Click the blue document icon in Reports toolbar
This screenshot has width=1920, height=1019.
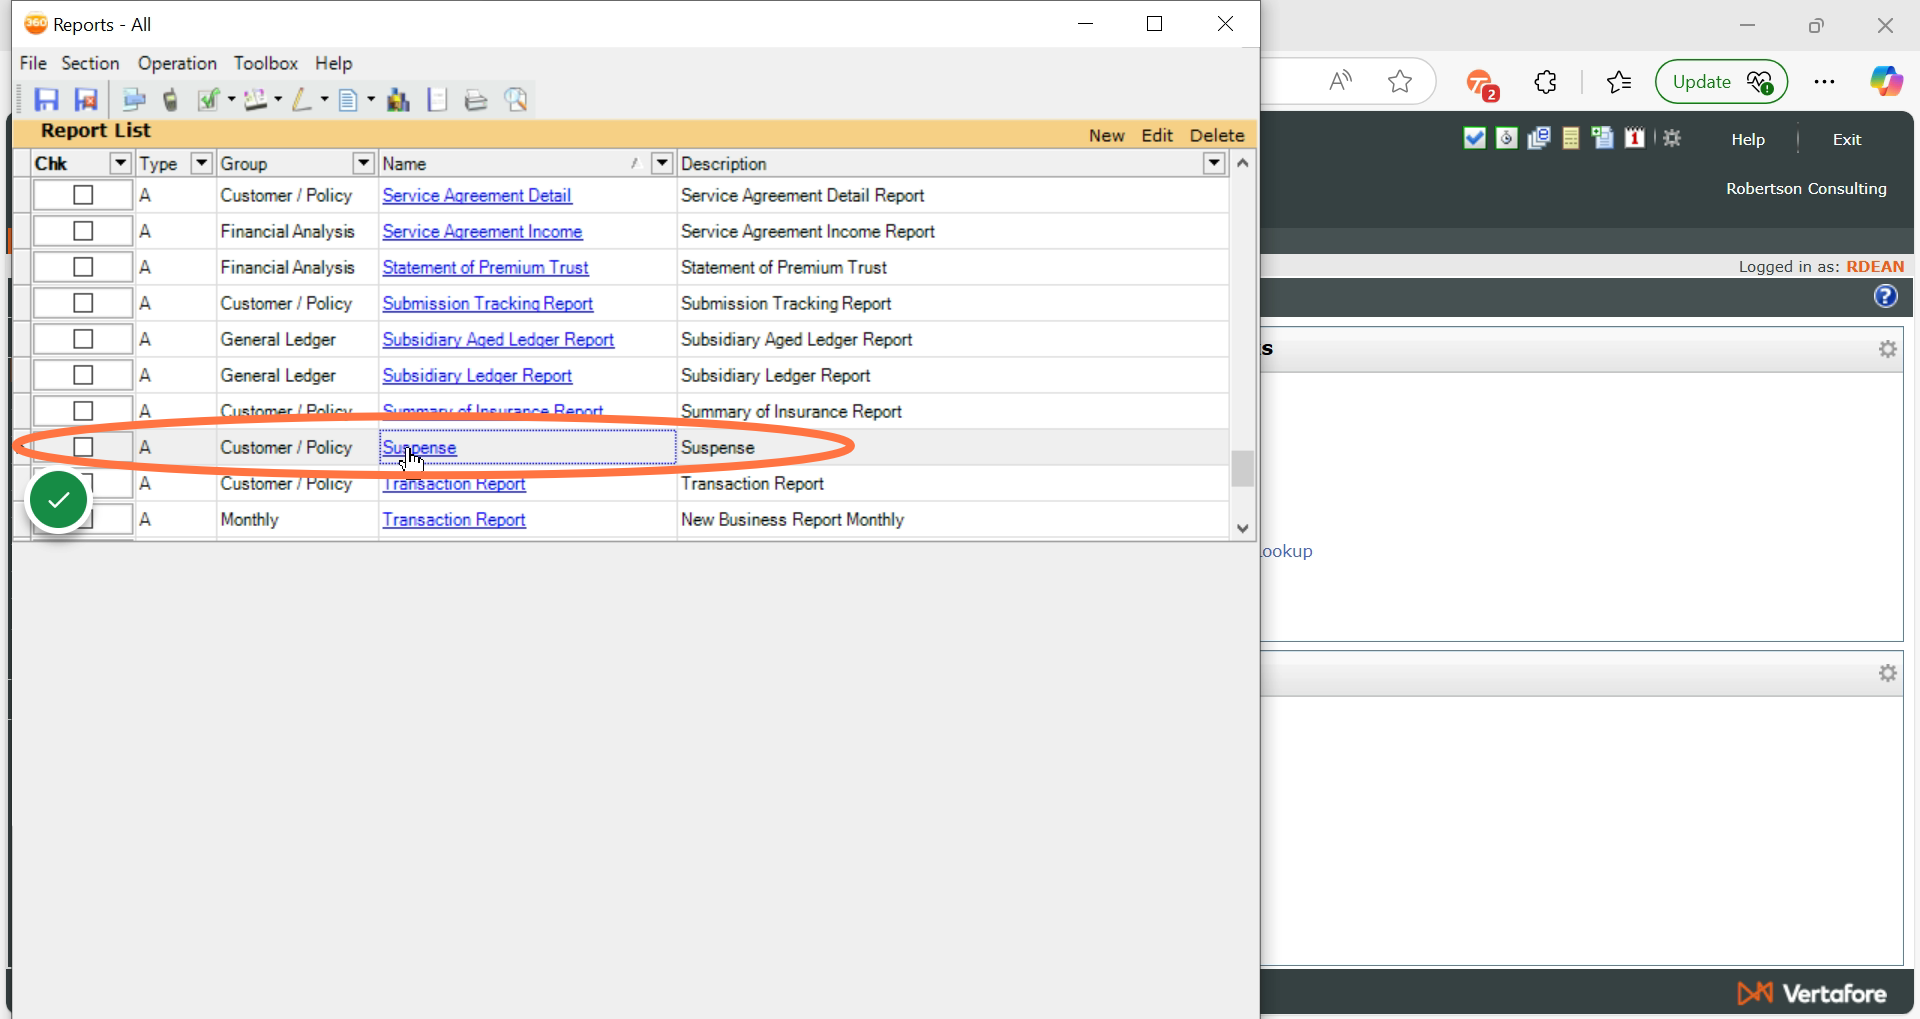coord(347,100)
